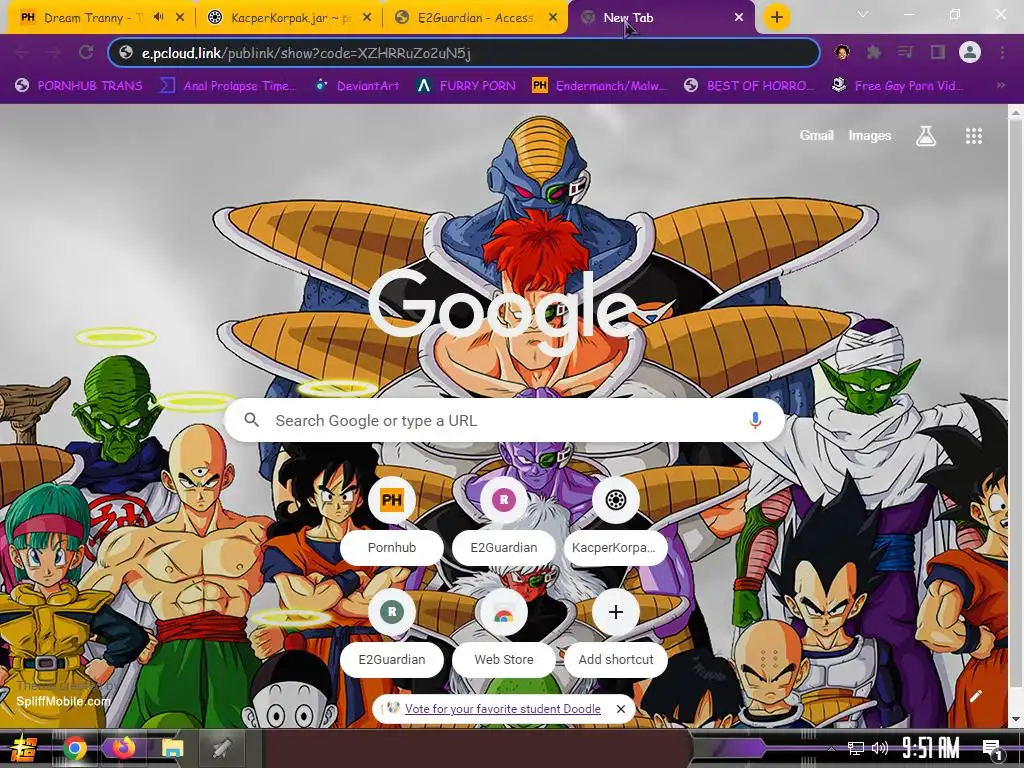Open the Extensions puzzle piece menu
Viewport: 1024px width, 768px height.
(874, 52)
